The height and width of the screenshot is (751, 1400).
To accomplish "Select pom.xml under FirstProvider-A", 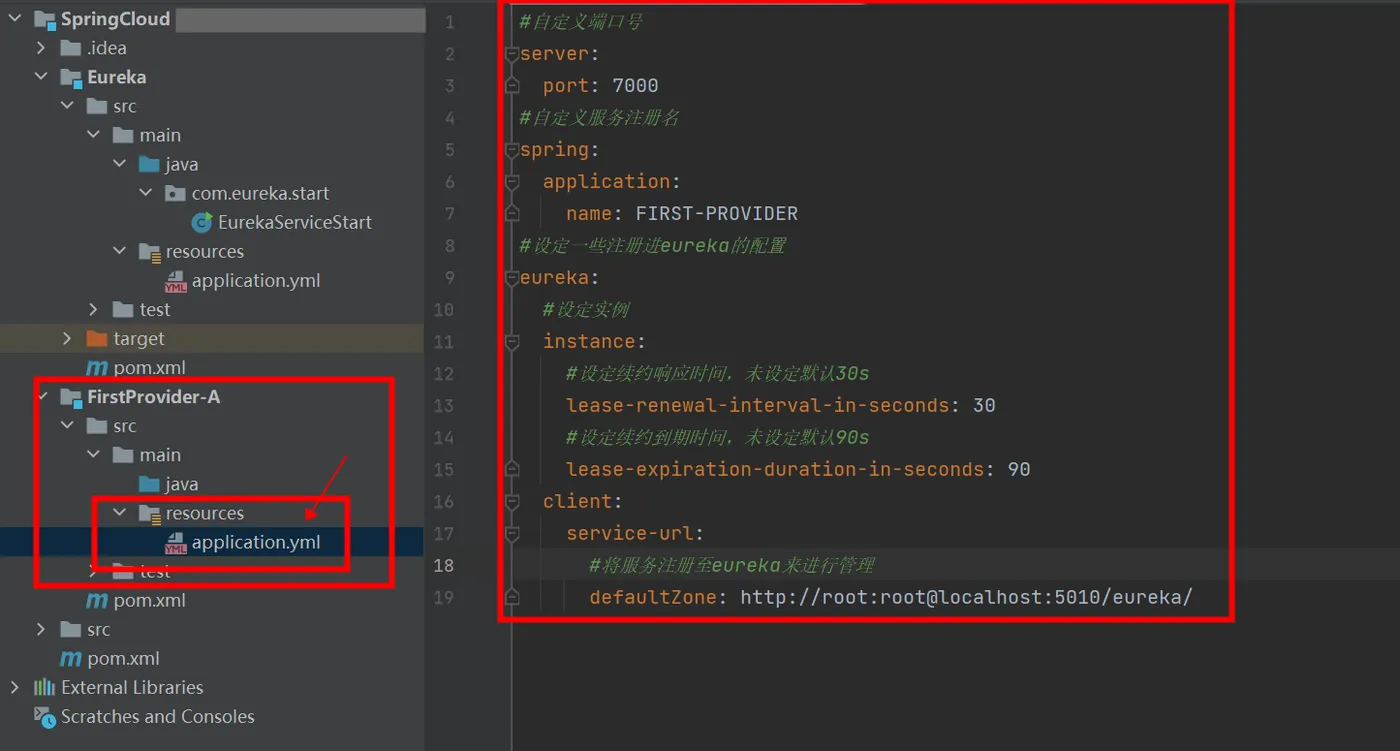I will (x=149, y=601).
